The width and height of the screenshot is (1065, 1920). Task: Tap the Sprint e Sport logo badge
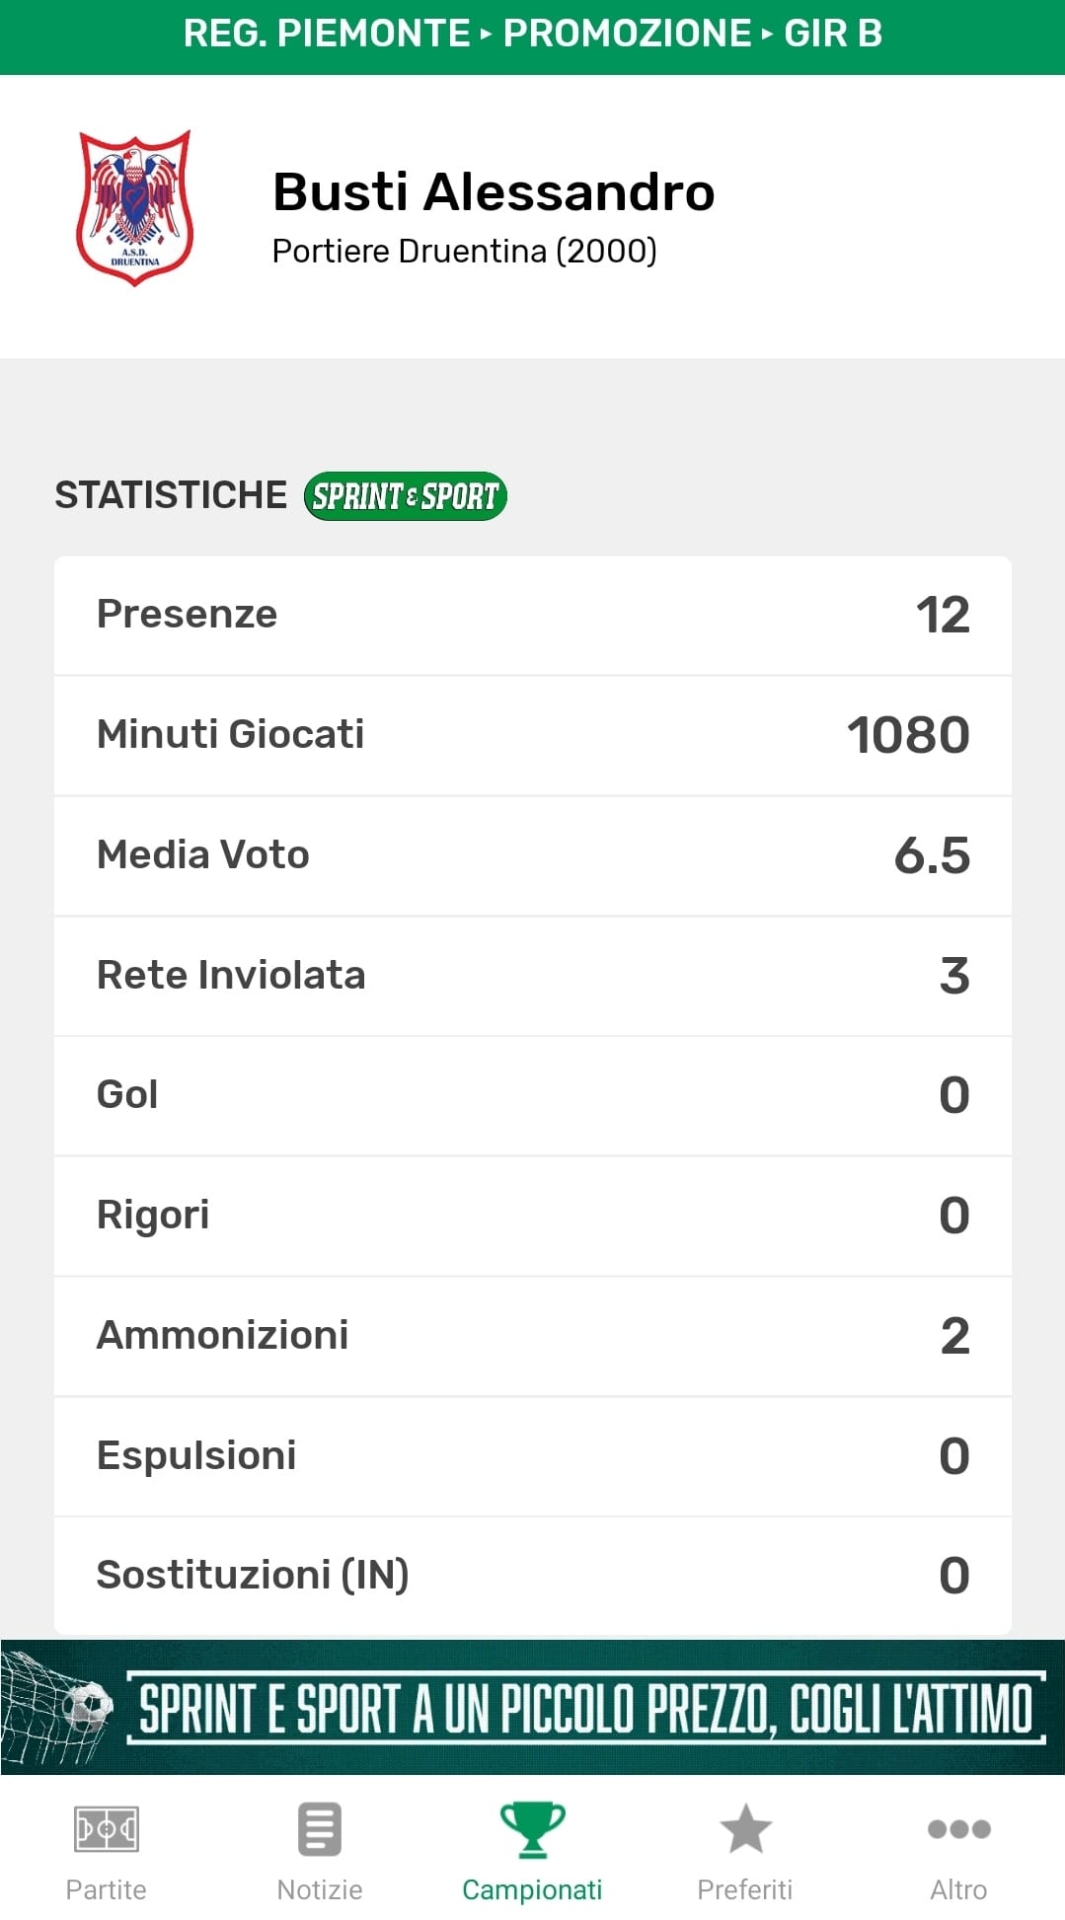click(x=405, y=496)
